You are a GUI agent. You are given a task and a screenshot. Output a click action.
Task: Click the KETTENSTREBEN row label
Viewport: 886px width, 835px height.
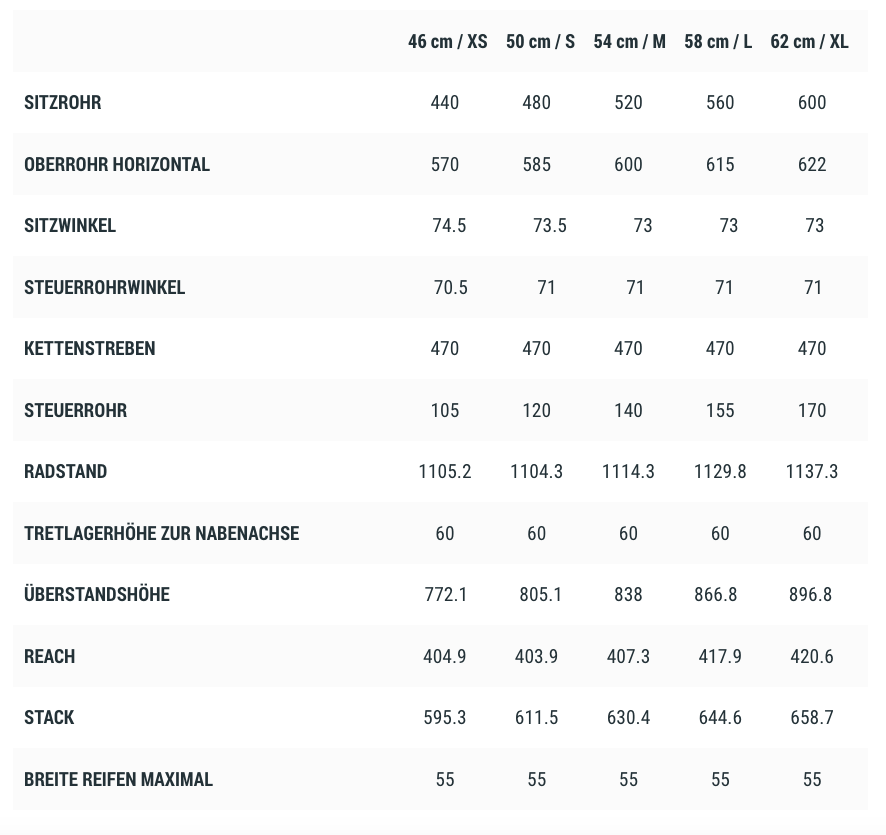pyautogui.click(x=90, y=349)
